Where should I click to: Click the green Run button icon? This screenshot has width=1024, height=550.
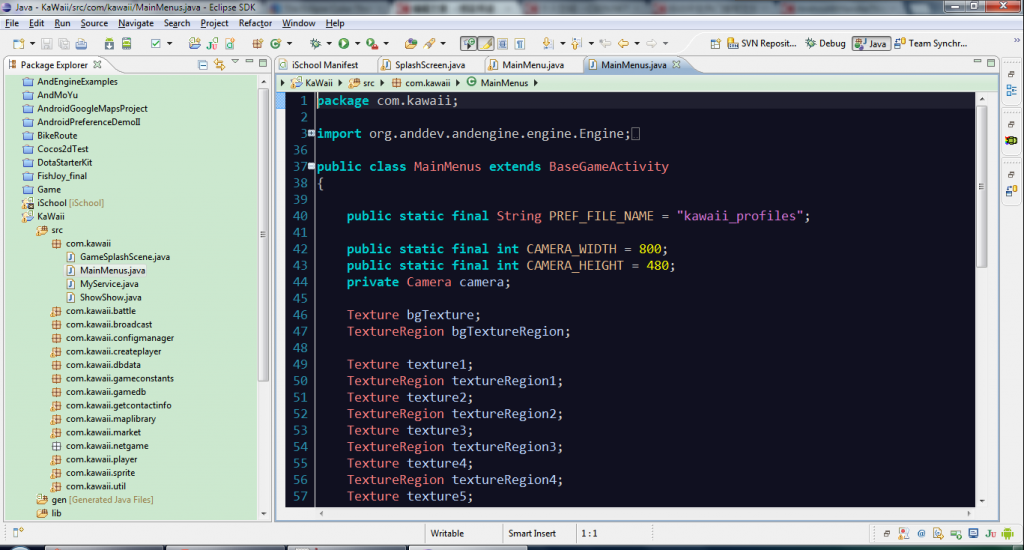(x=343, y=44)
